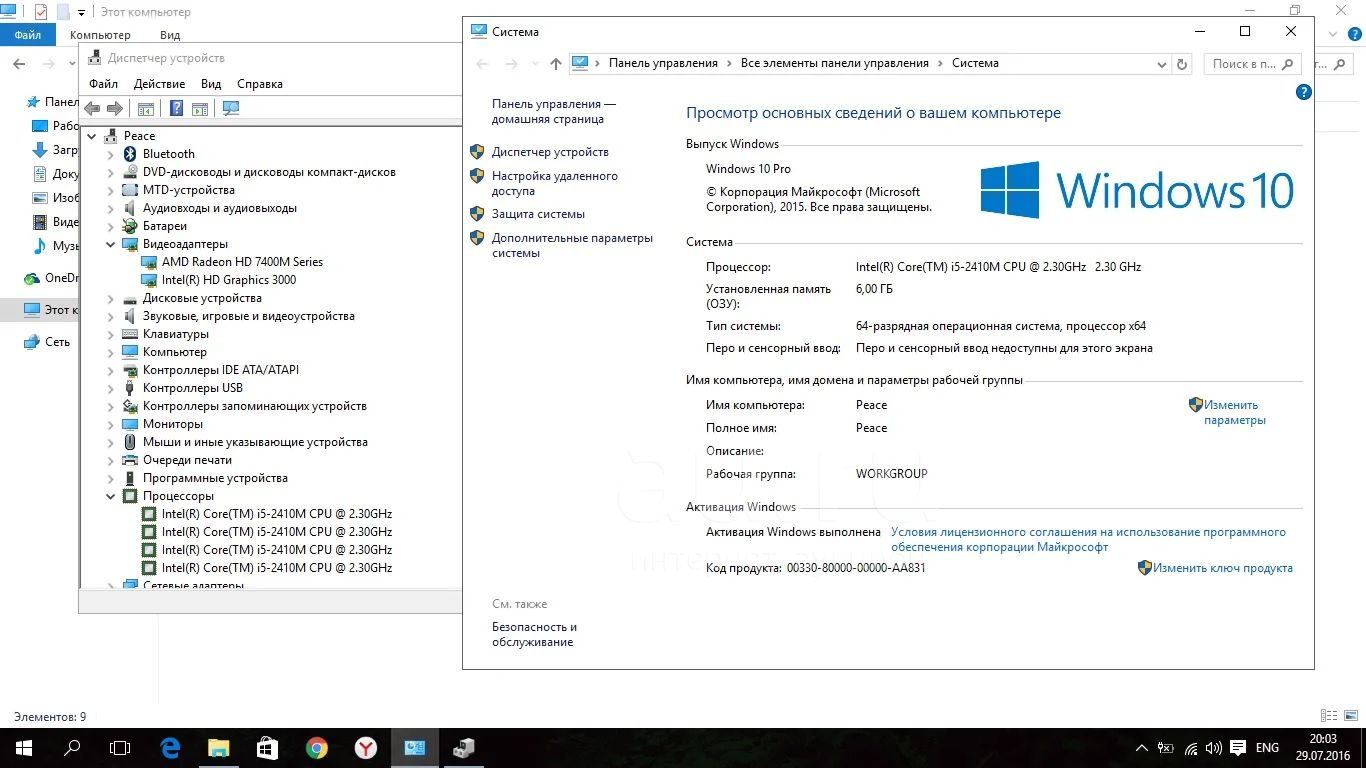This screenshot has height=768, width=1366.
Task: Launch Microsoft Edge from the taskbar
Action: point(169,747)
